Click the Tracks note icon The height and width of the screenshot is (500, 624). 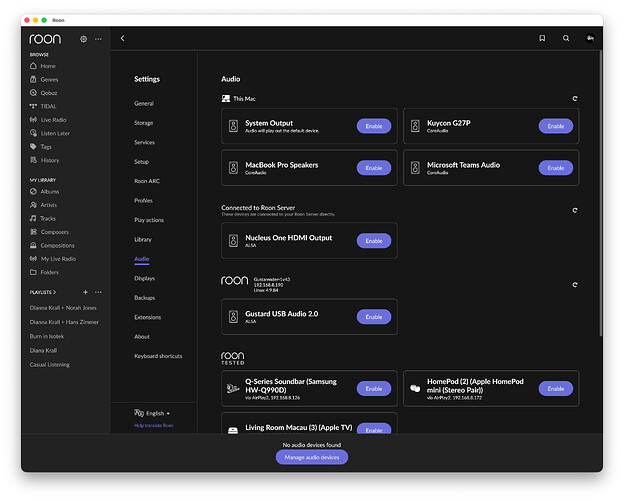[x=33, y=218]
